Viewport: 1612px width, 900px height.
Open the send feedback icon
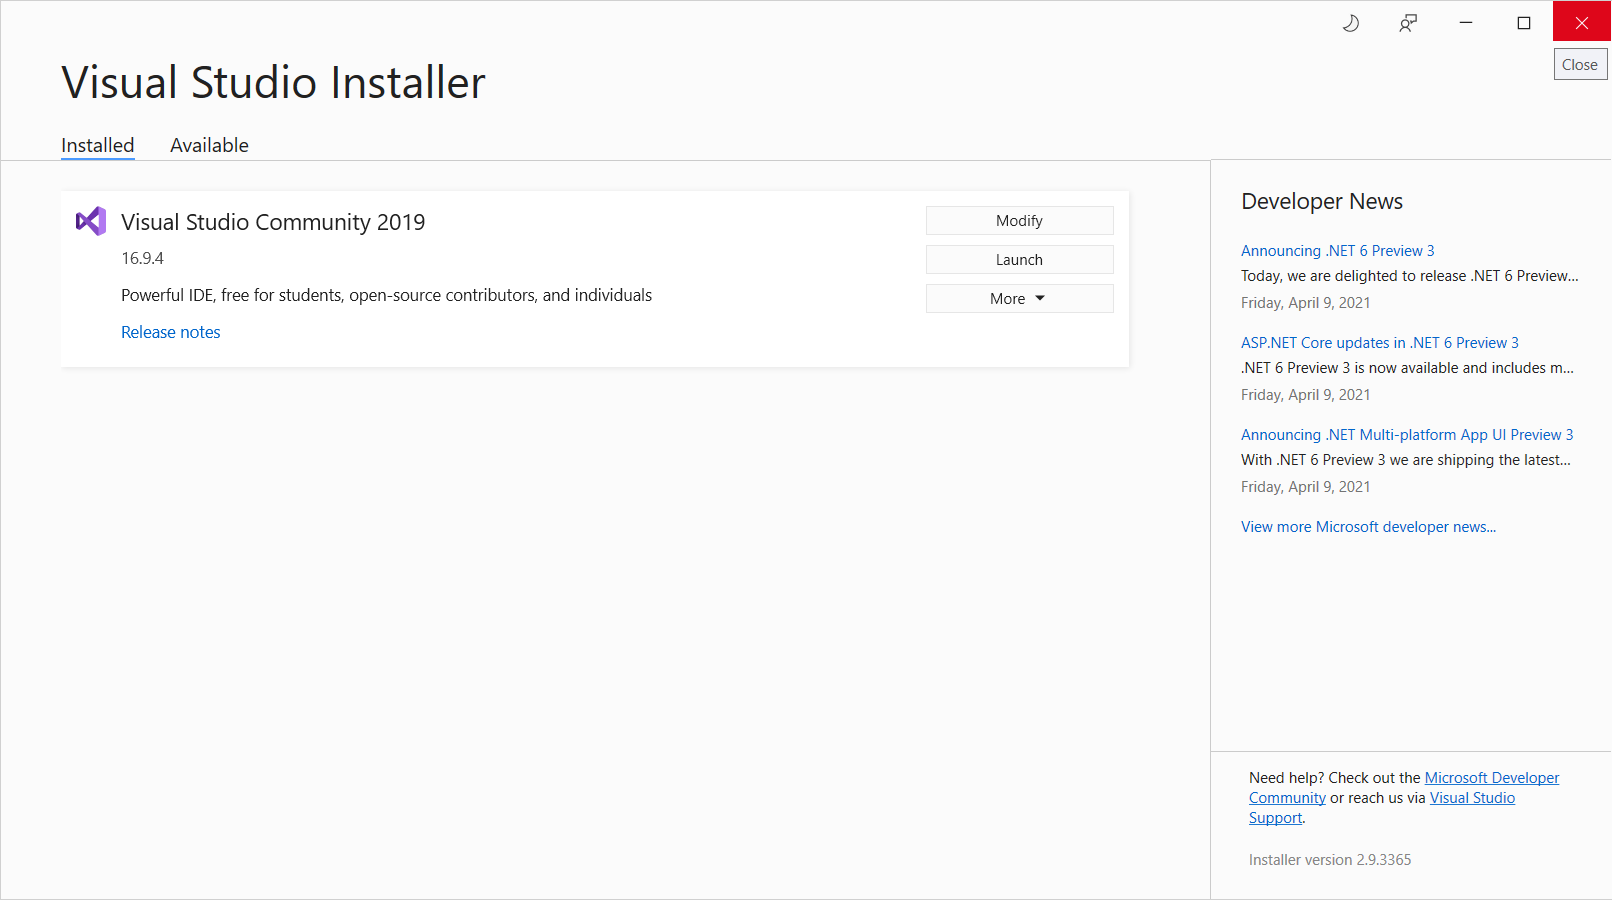pos(1408,23)
